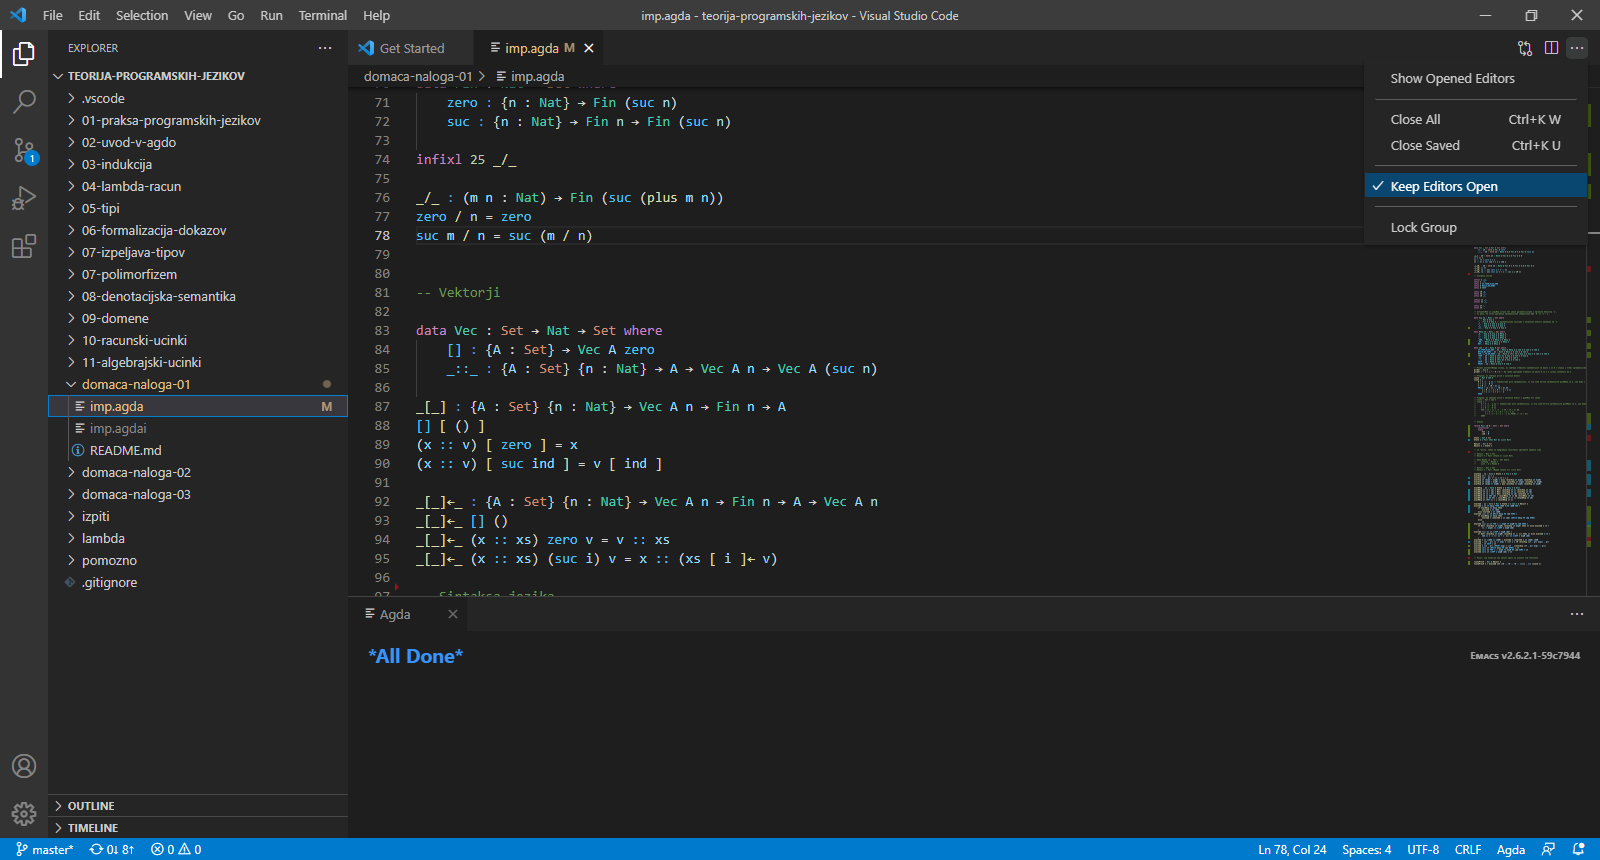
Task: Open the Terminal menu
Action: click(x=323, y=15)
